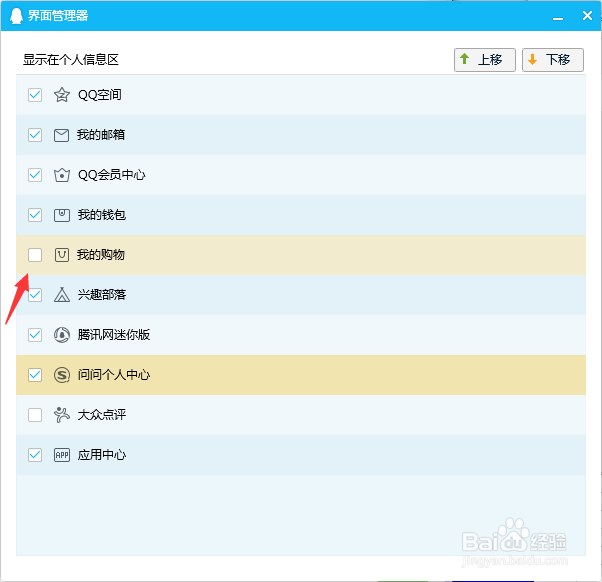Close the 界面管理器 window
Screen dimensions: 602x582
pos(587,16)
